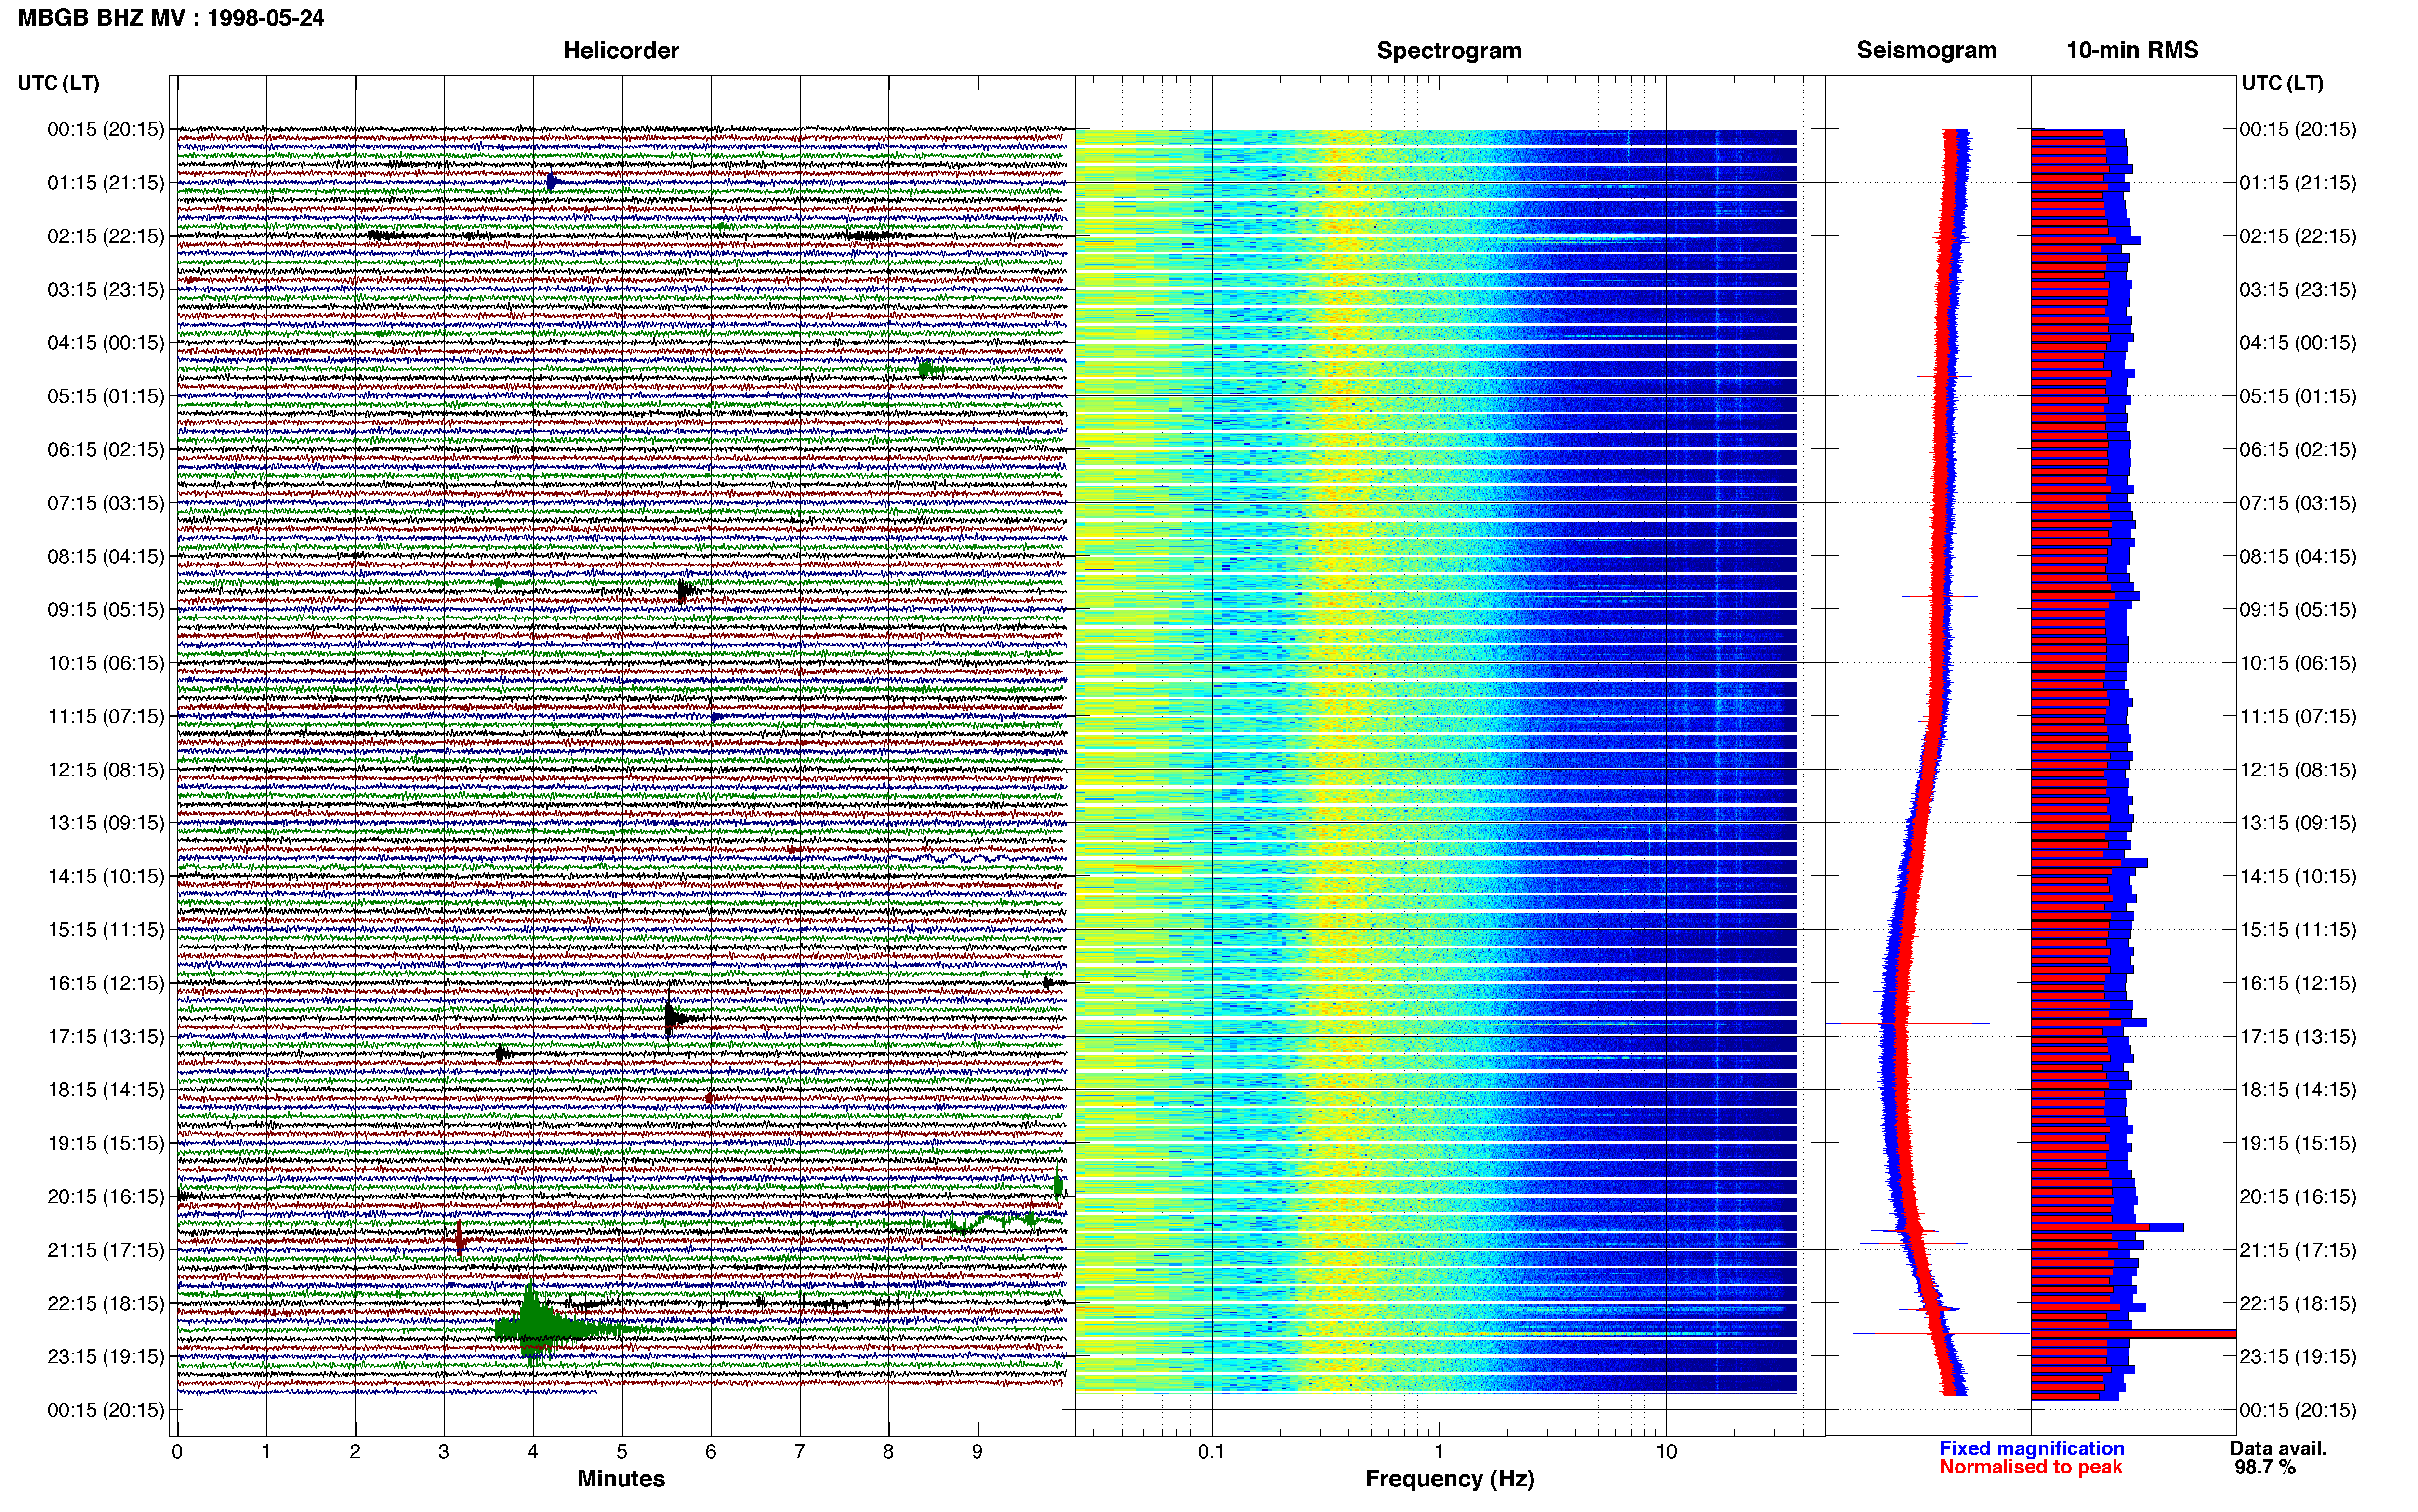Screen dimensions: 2418x1512
Task: Click left time label 04:15 (00:15)
Action: tap(106, 342)
